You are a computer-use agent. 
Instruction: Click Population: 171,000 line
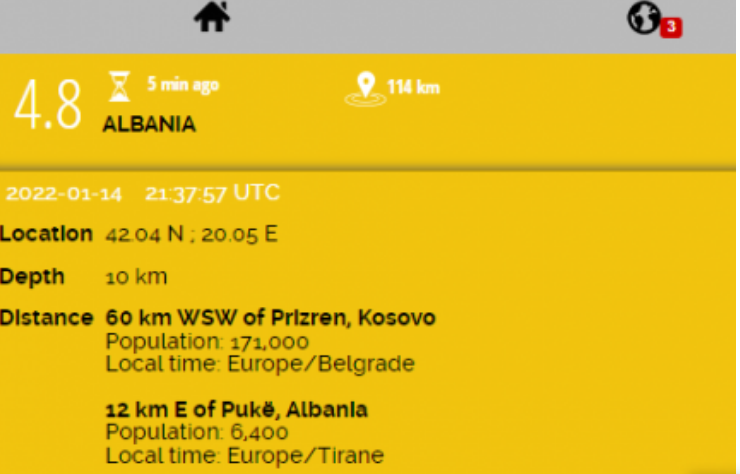tap(207, 341)
